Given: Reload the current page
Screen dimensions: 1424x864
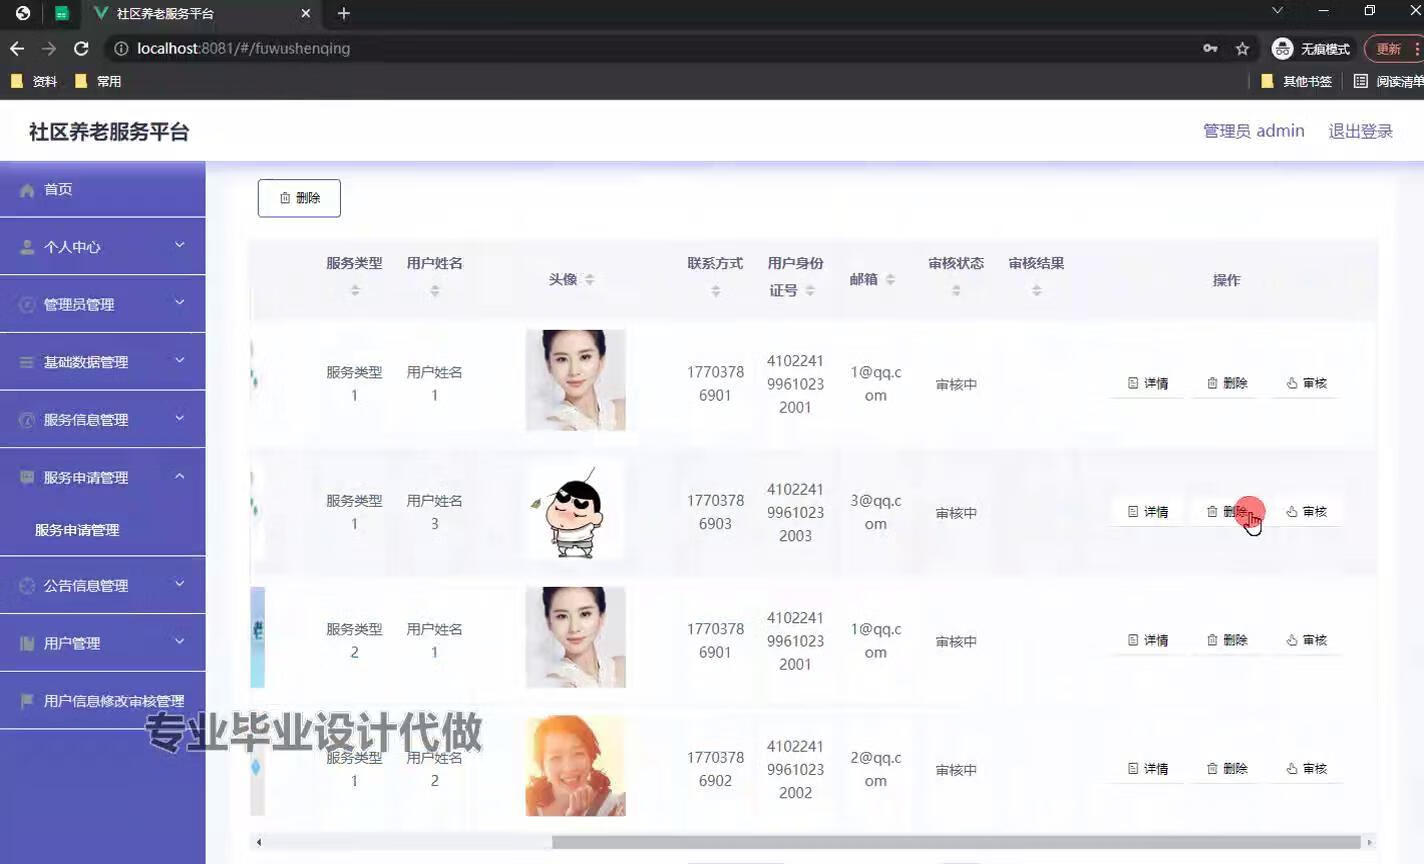Looking at the screenshot, I should coord(81,48).
